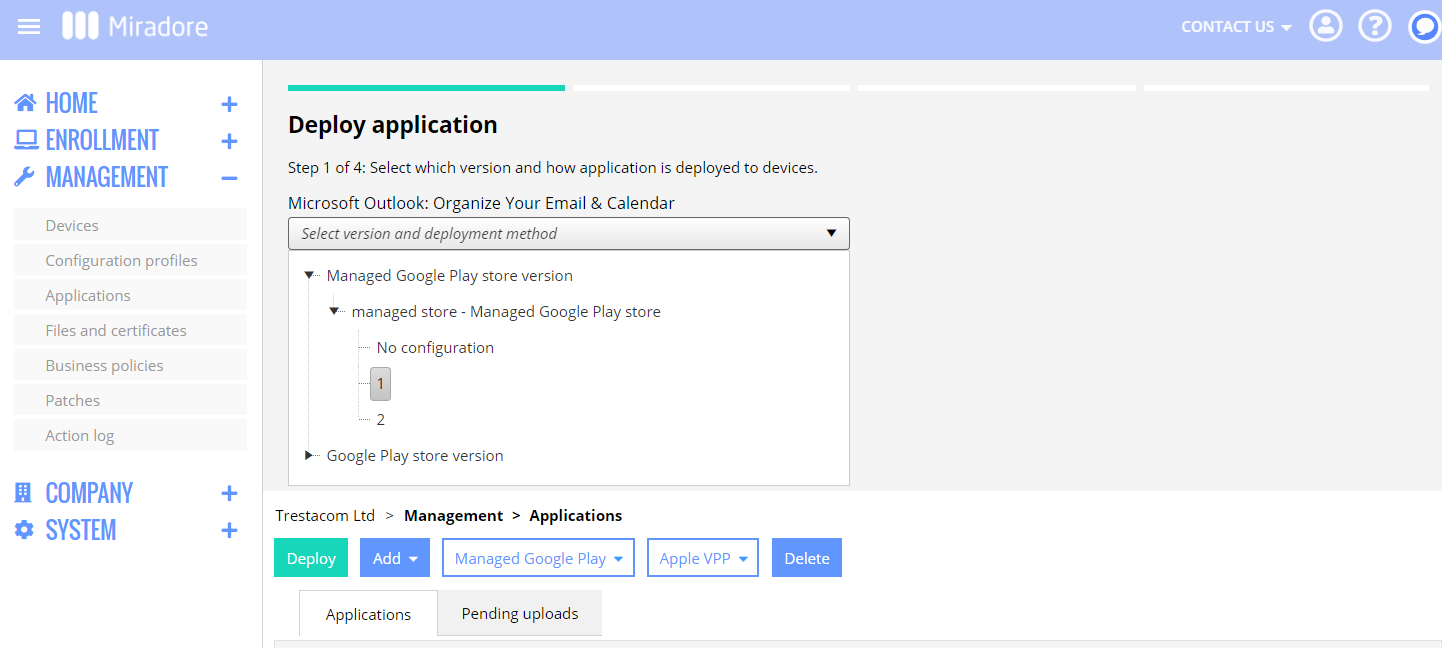Expand the COMPANY section with plus
1442x648 pixels.
click(x=229, y=494)
